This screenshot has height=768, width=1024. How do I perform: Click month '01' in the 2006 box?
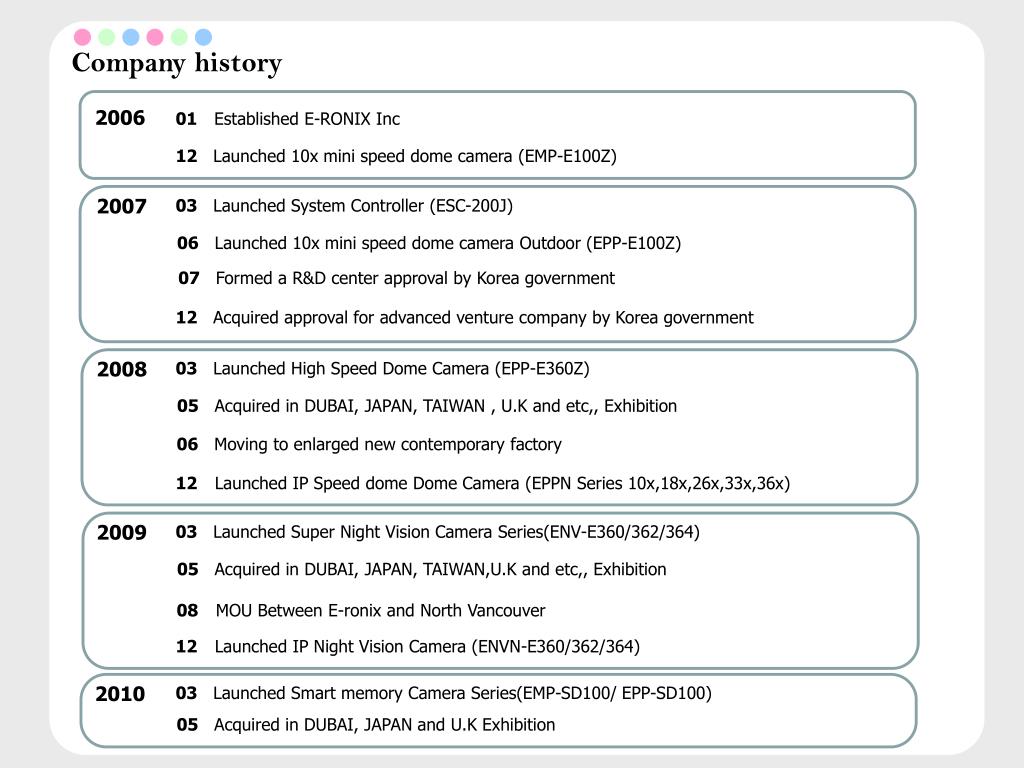[186, 119]
